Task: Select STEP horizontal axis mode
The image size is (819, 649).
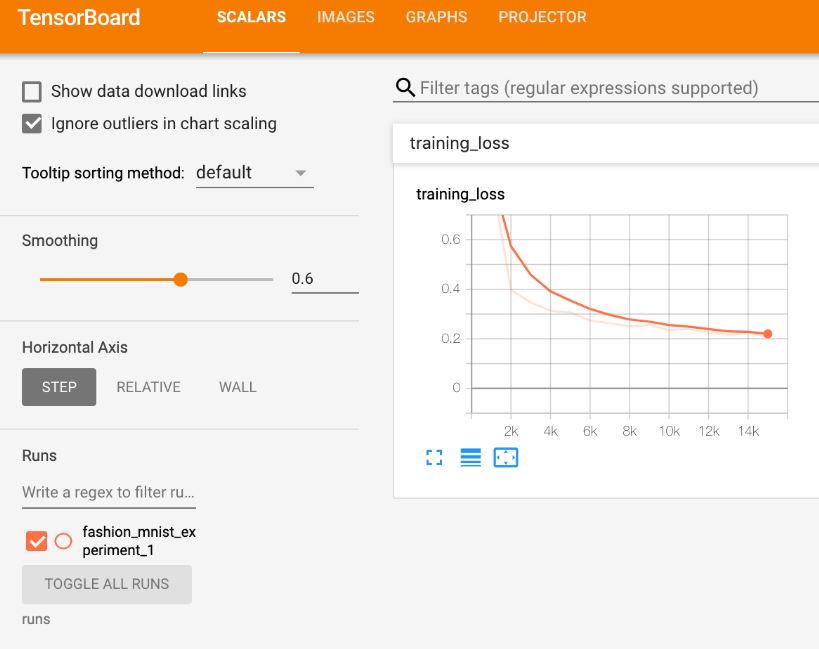Action: point(59,387)
